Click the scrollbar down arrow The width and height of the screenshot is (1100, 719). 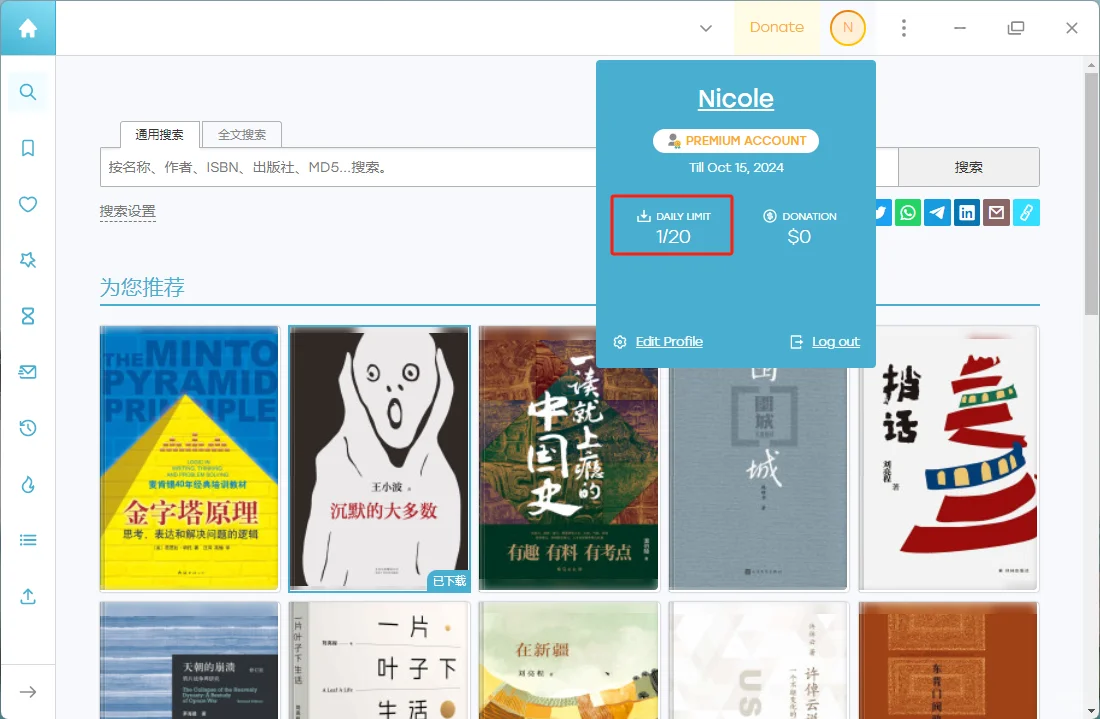coord(1091,711)
